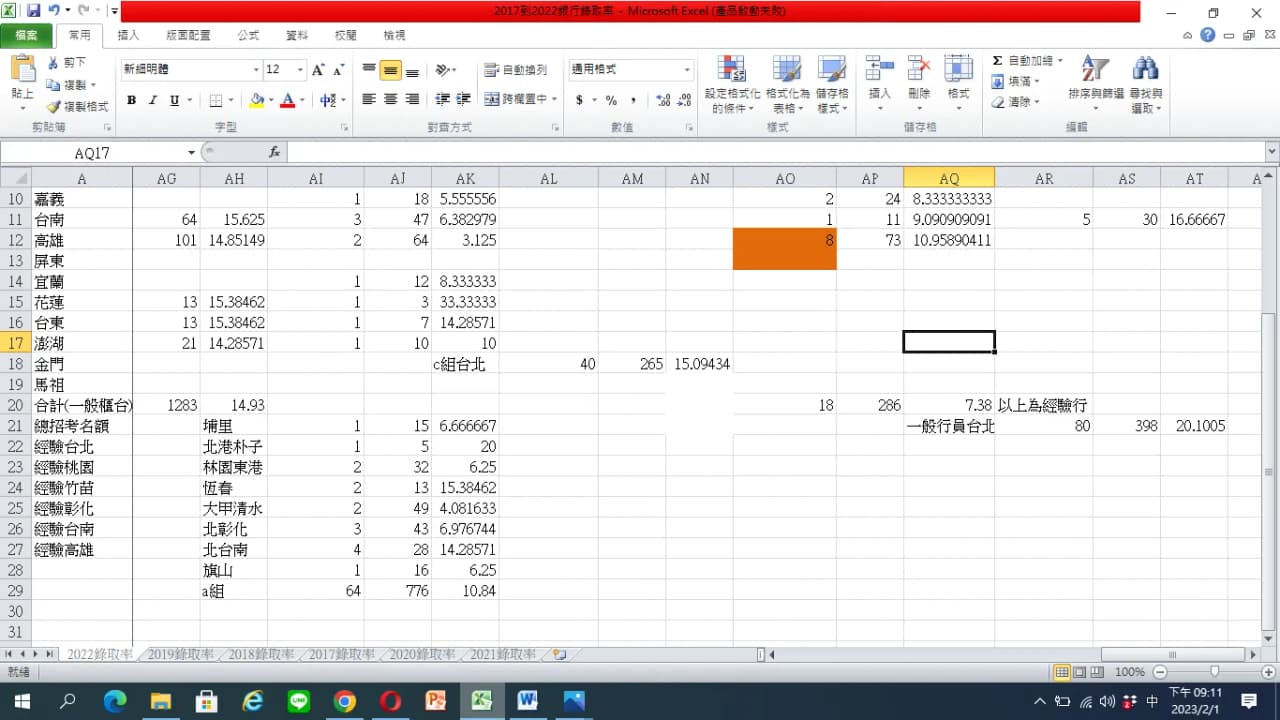The height and width of the screenshot is (720, 1280).
Task: Open Conditional Formatting 設定格式化的條件
Action: [x=733, y=84]
